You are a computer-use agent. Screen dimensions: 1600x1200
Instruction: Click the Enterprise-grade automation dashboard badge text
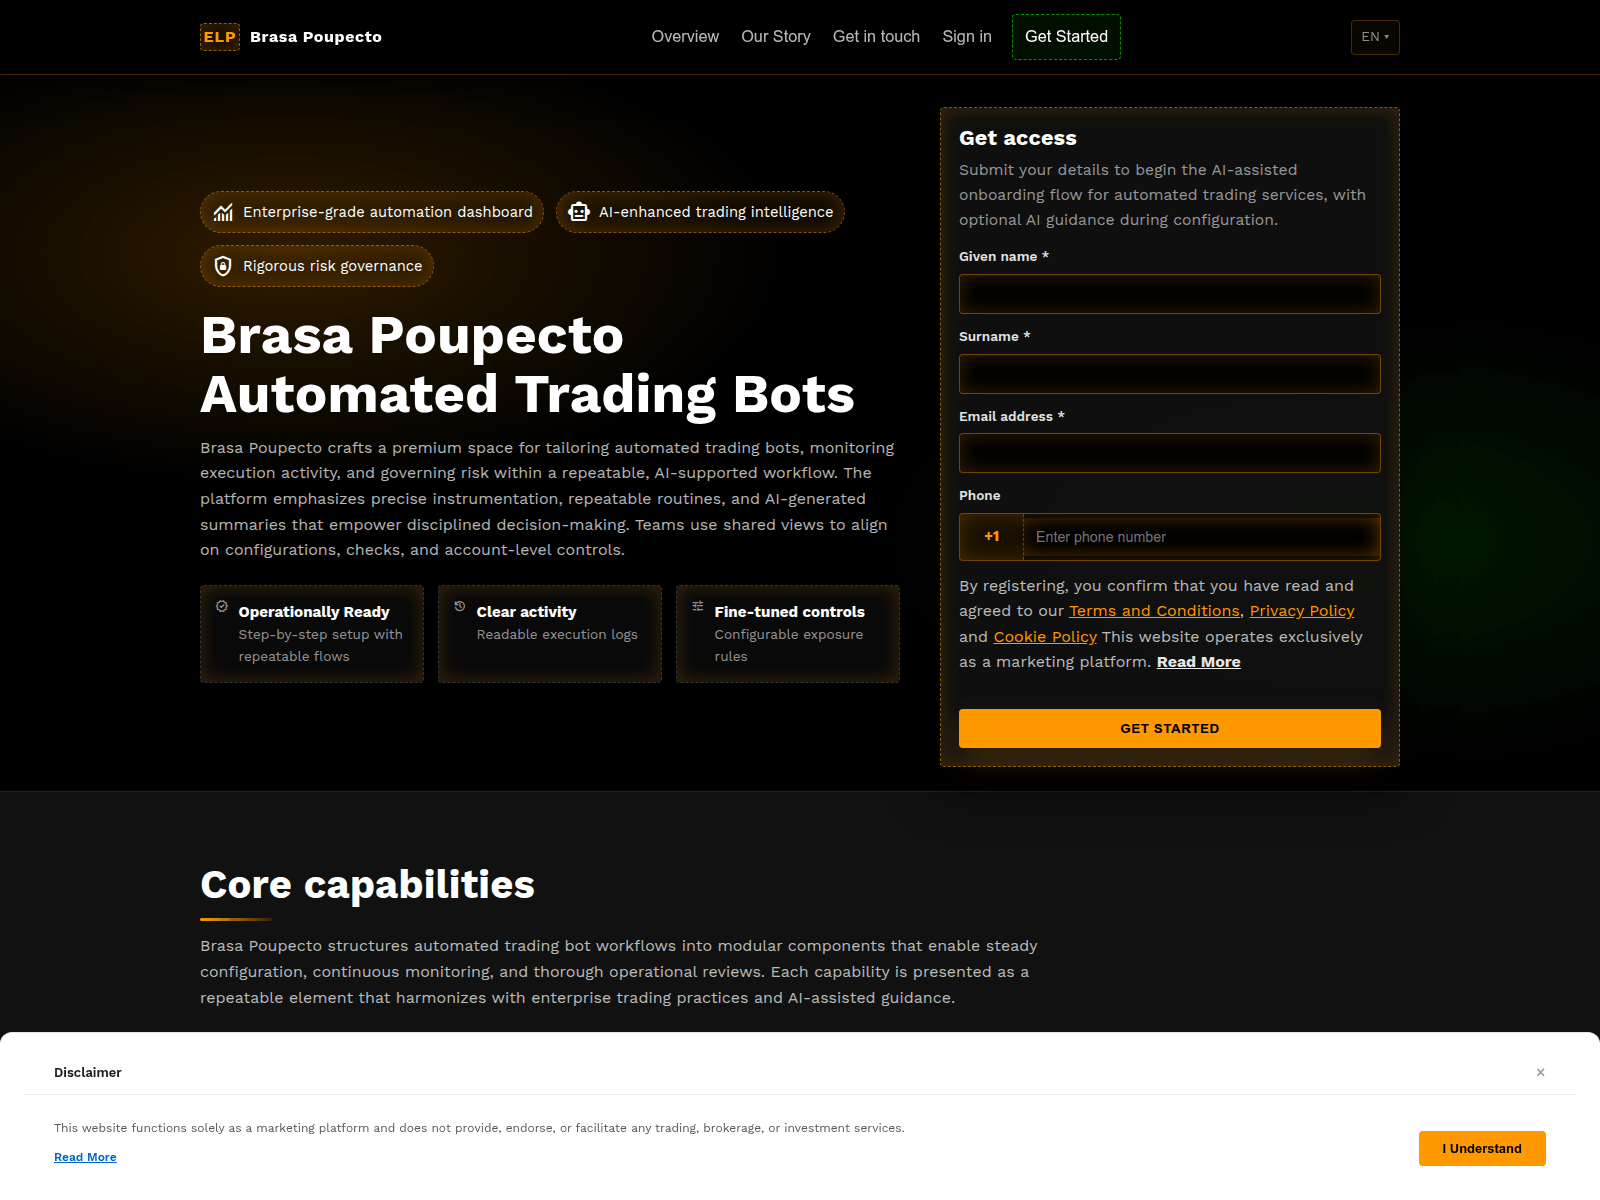point(388,212)
